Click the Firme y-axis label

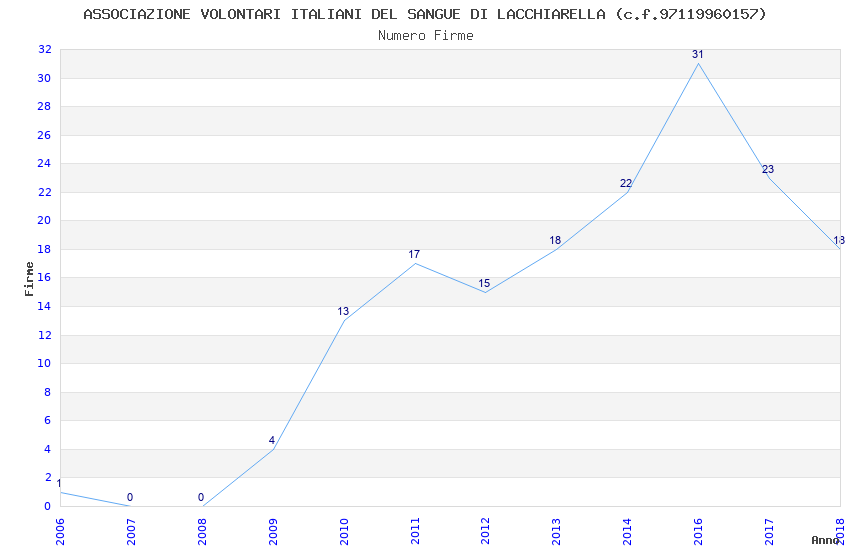click(29, 279)
